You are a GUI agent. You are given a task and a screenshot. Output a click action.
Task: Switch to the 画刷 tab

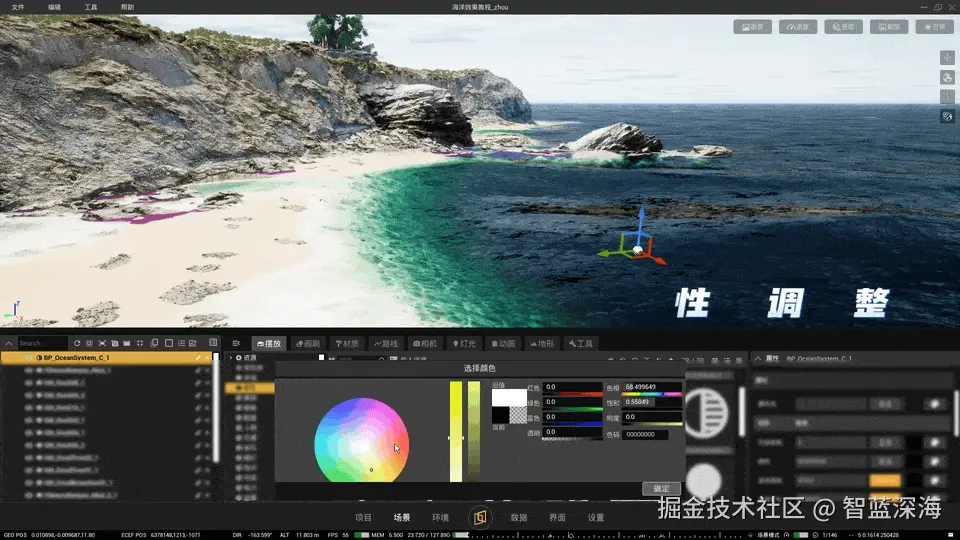[x=309, y=343]
